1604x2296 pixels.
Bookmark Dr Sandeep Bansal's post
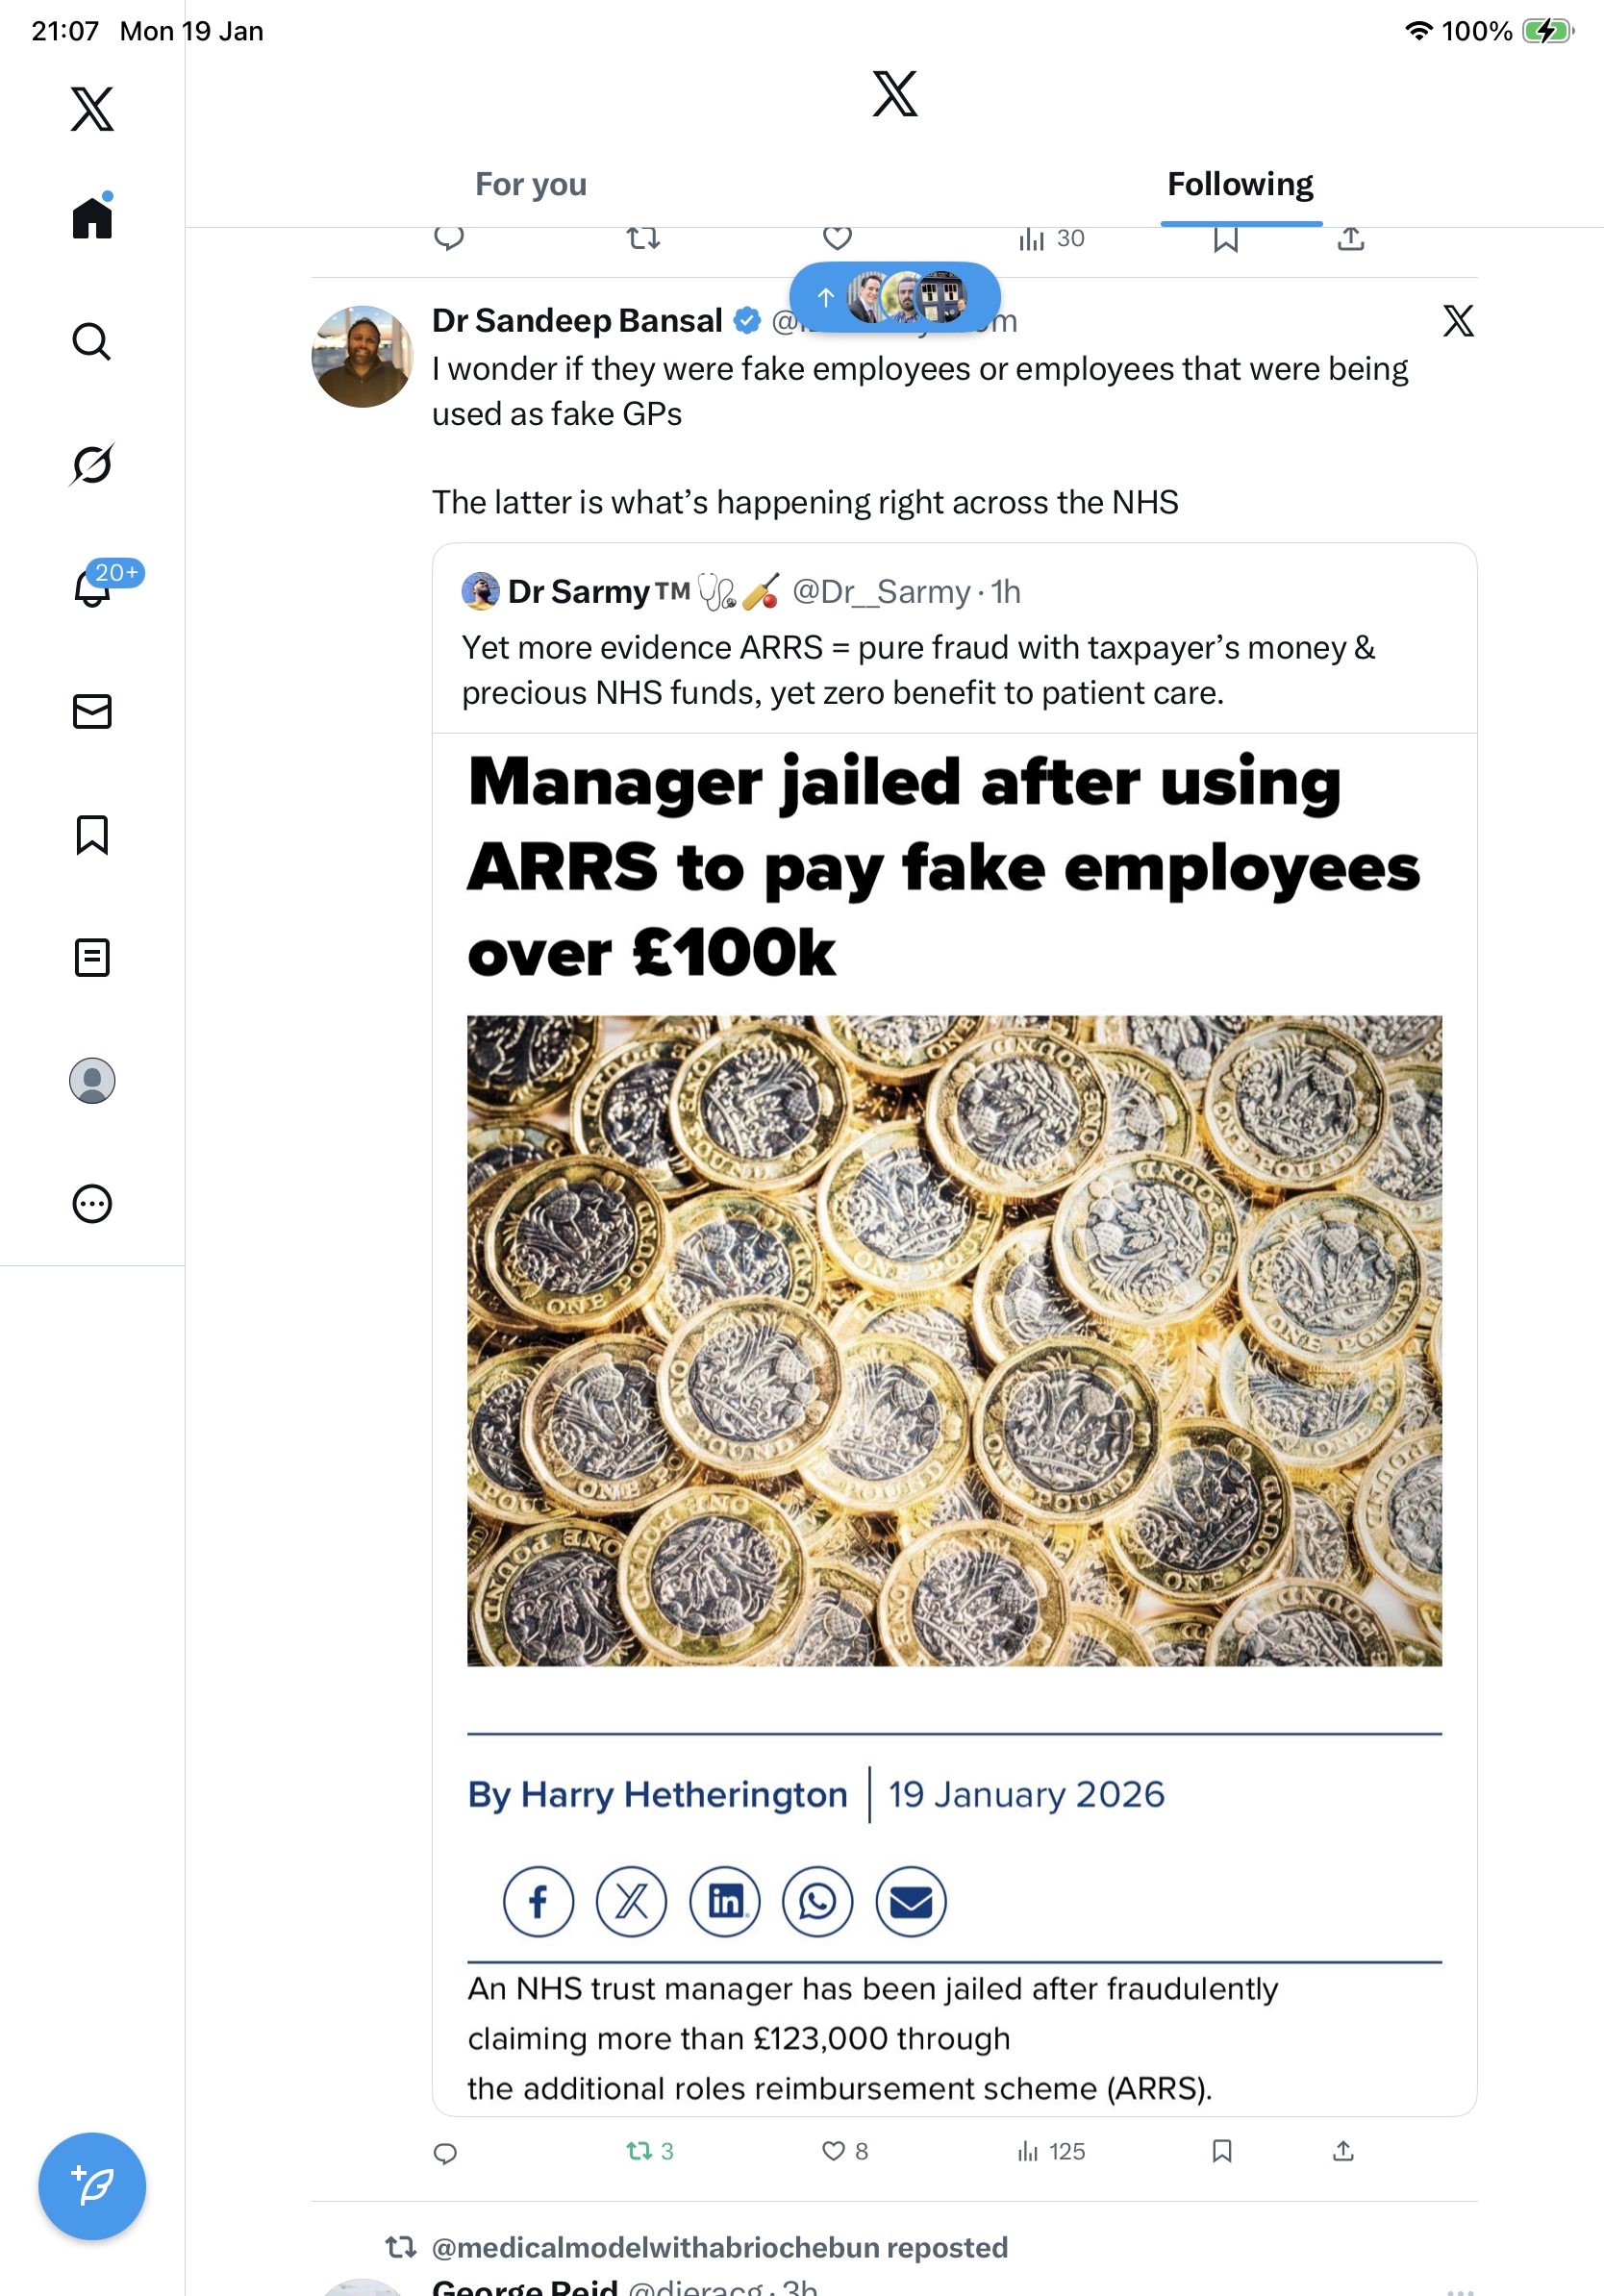[1221, 2151]
